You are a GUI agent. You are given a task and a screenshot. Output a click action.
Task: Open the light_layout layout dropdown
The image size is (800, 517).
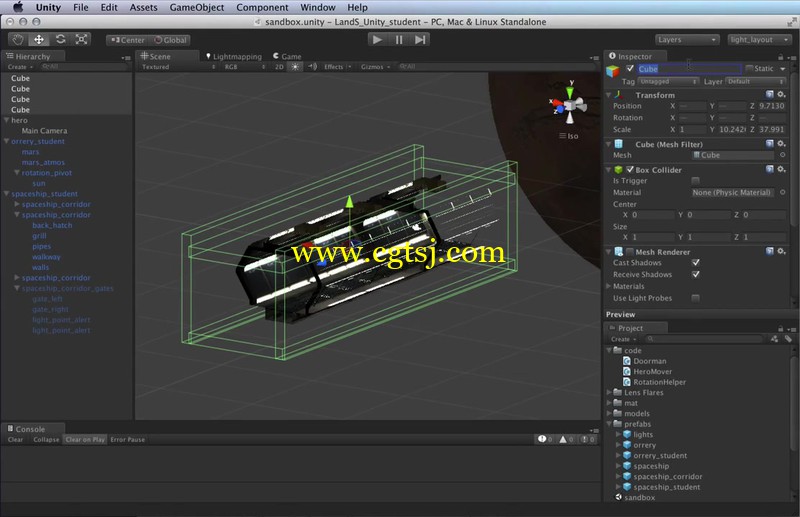759,39
